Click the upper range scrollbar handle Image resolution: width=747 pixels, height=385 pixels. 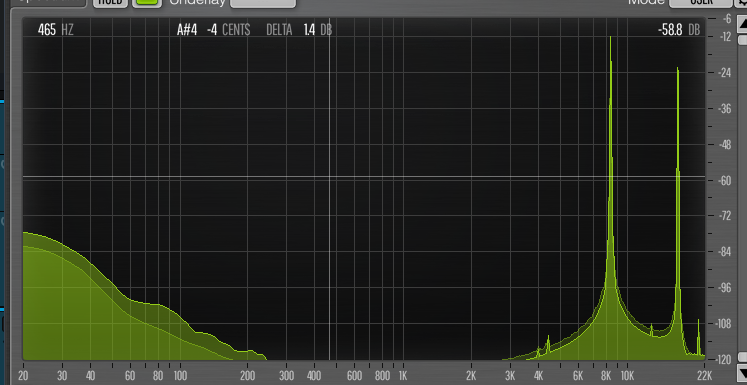pos(743,40)
